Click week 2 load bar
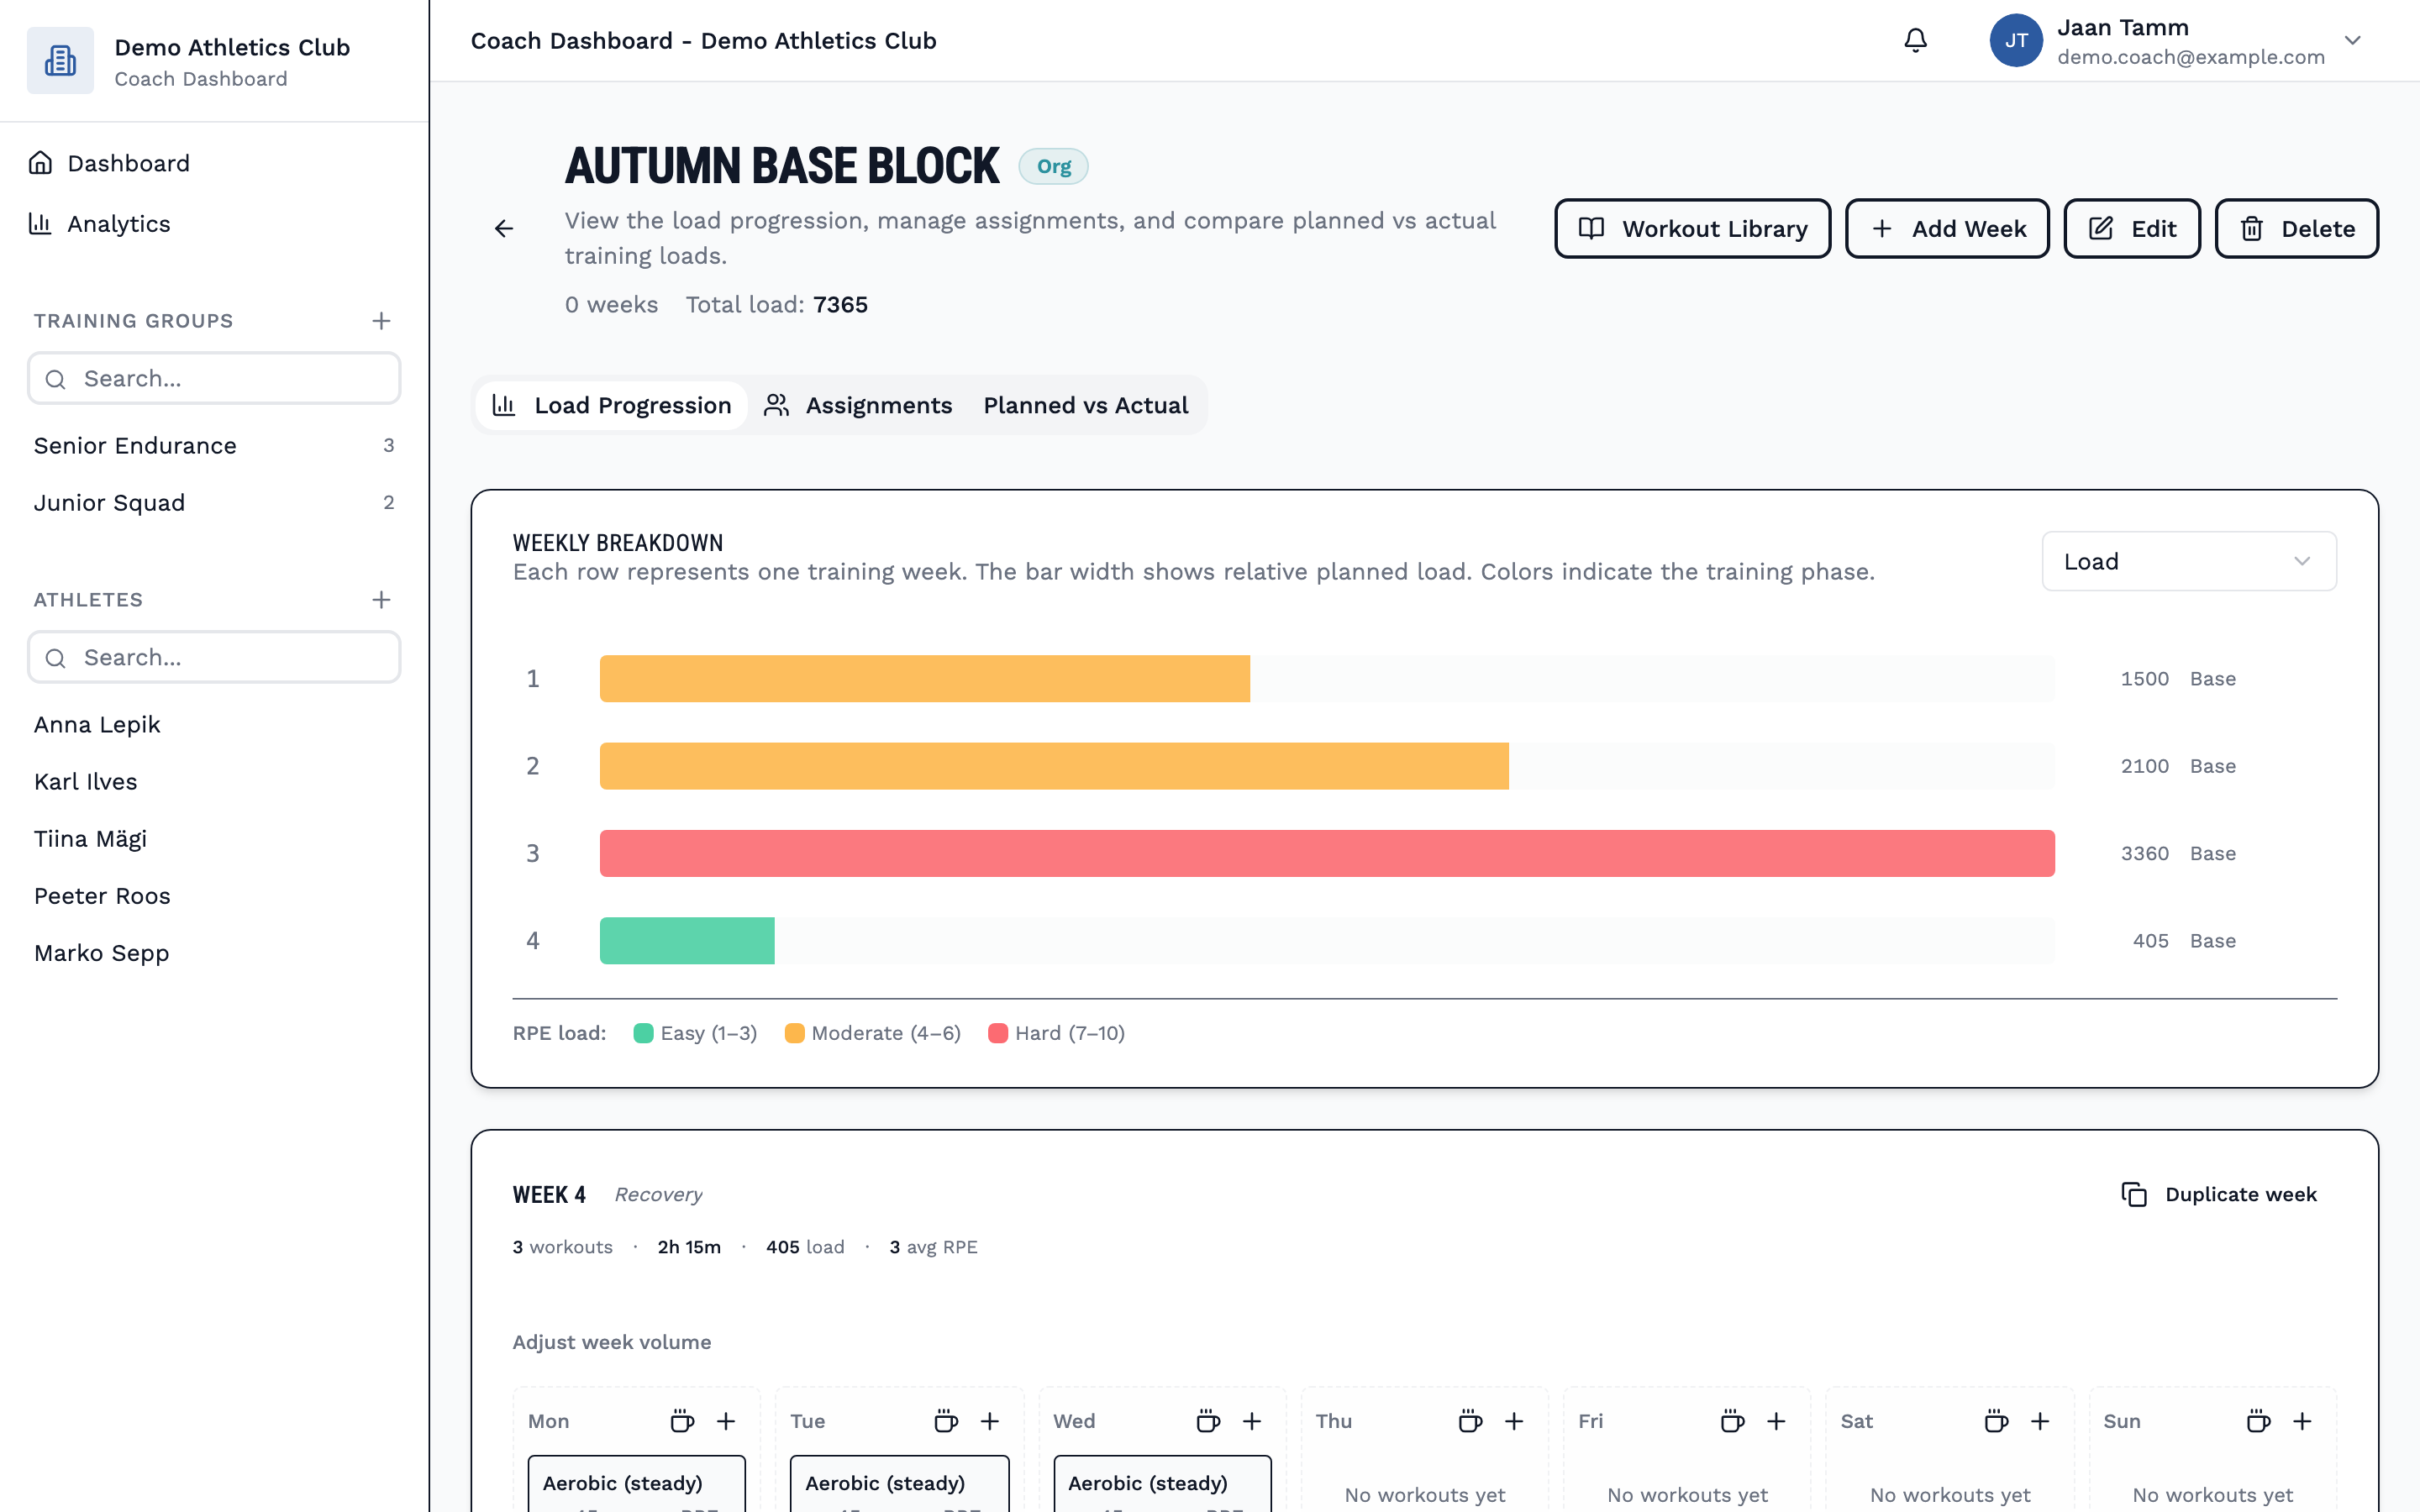 coord(1054,766)
